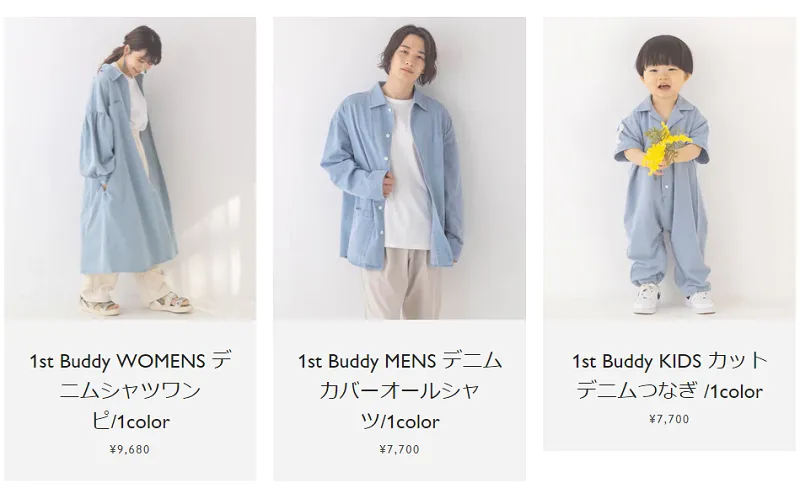
Task: Select the ¥7,700 price under MENS shirt
Action: [399, 449]
